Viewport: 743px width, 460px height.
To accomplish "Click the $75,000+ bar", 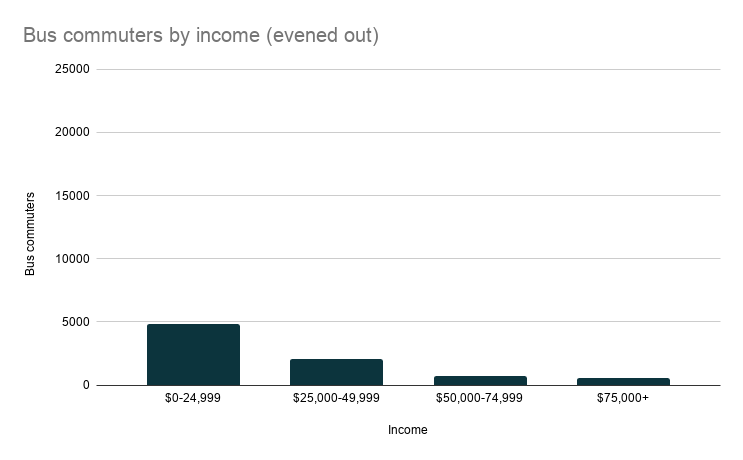I will (x=623, y=382).
